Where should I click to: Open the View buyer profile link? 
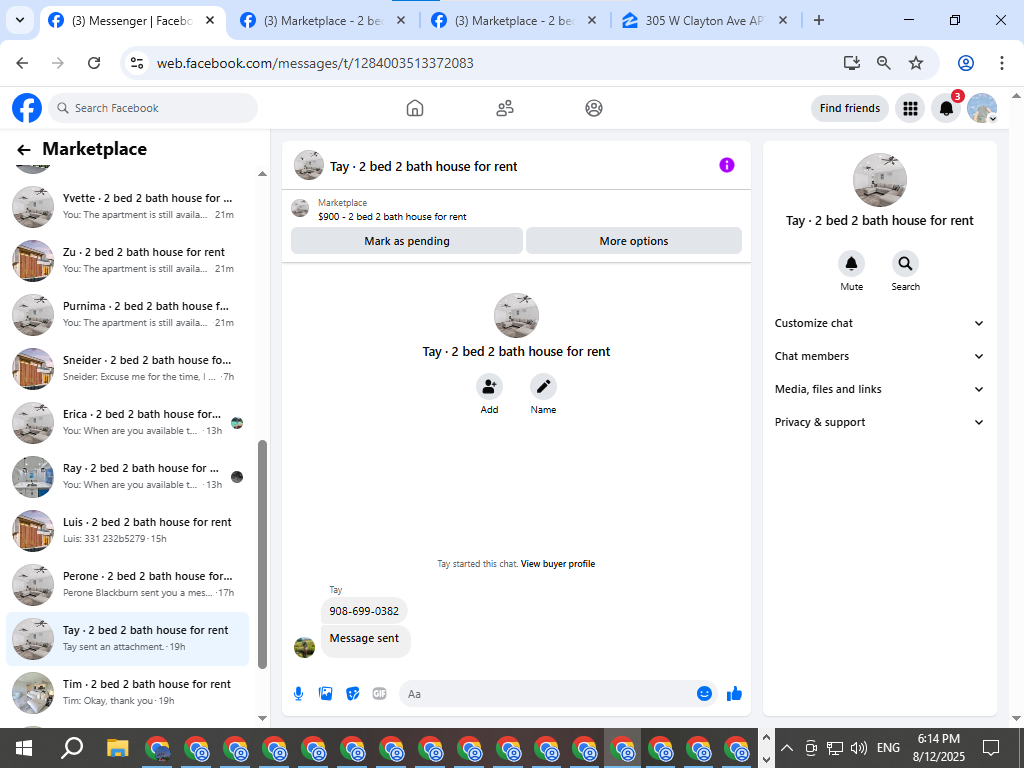coord(558,564)
